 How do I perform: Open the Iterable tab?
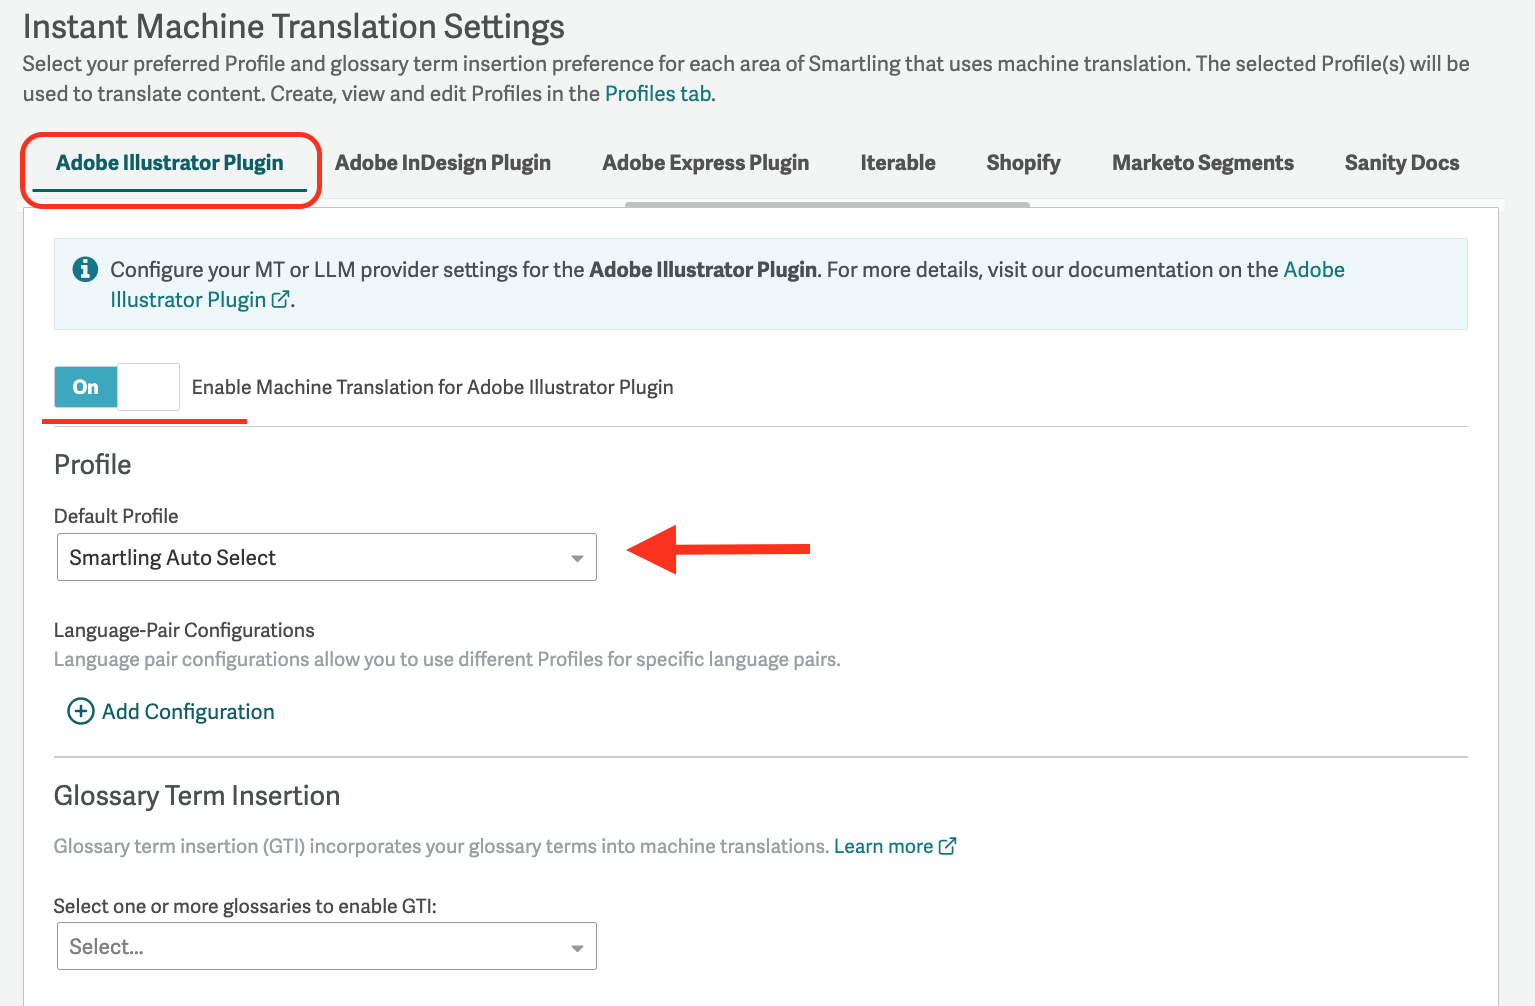point(898,163)
